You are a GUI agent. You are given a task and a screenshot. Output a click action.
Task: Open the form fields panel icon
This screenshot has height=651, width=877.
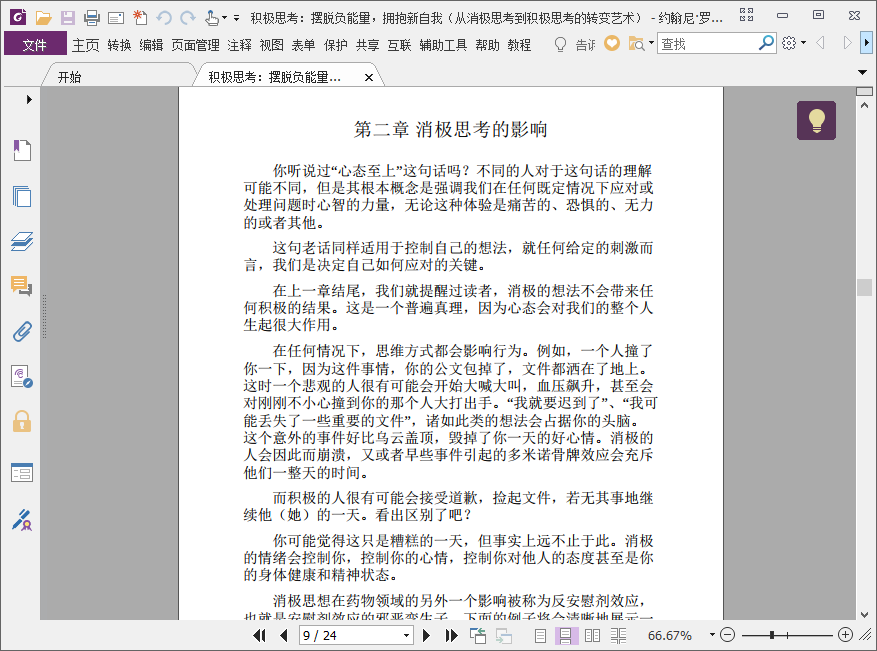tap(22, 473)
